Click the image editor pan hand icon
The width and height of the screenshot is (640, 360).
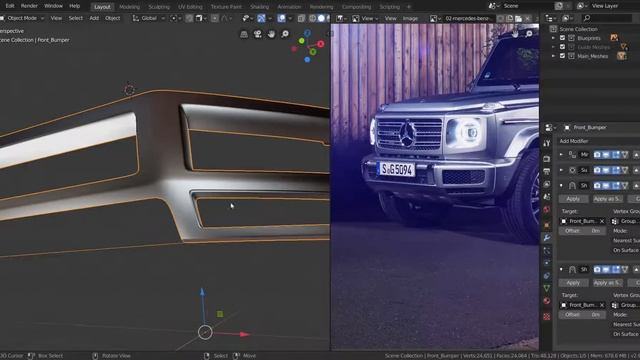point(515,34)
